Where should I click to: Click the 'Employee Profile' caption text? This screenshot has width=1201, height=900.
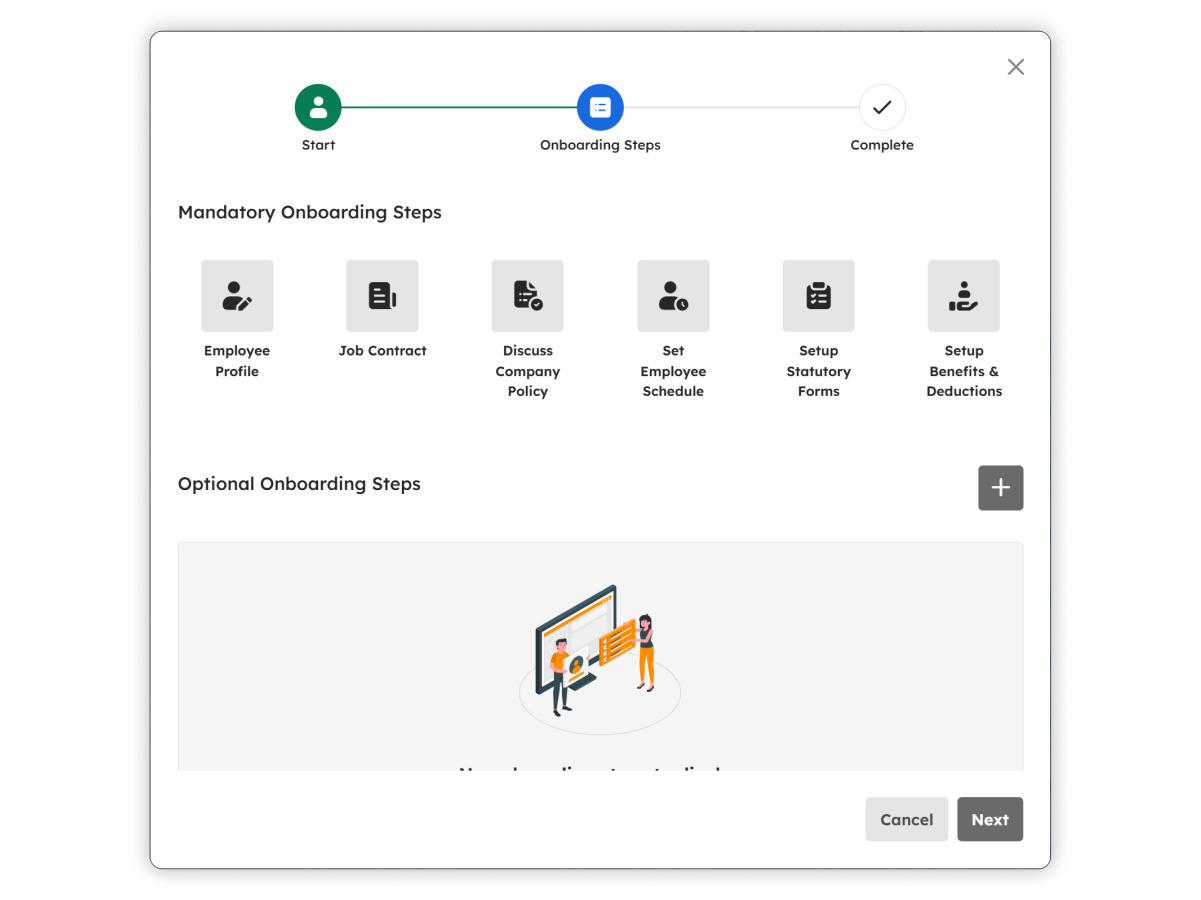point(237,361)
